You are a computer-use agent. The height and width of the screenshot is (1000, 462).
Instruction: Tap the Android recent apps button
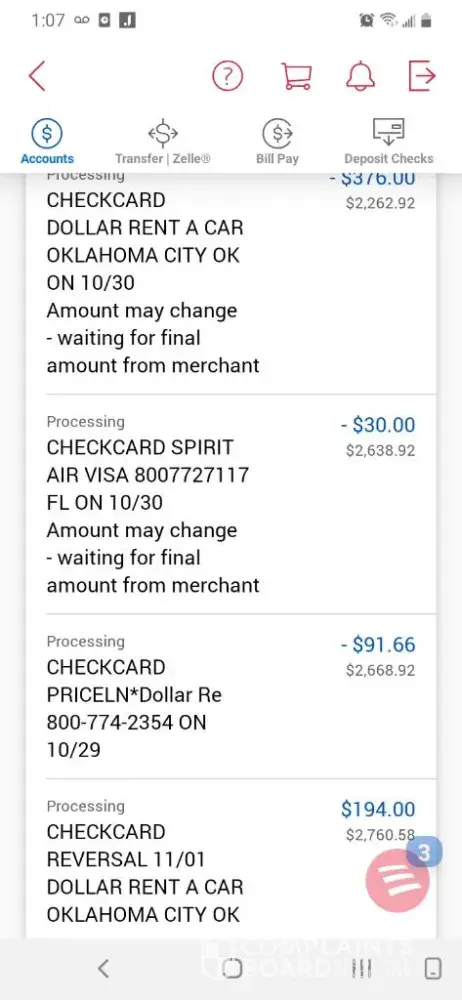pyautogui.click(x=361, y=968)
